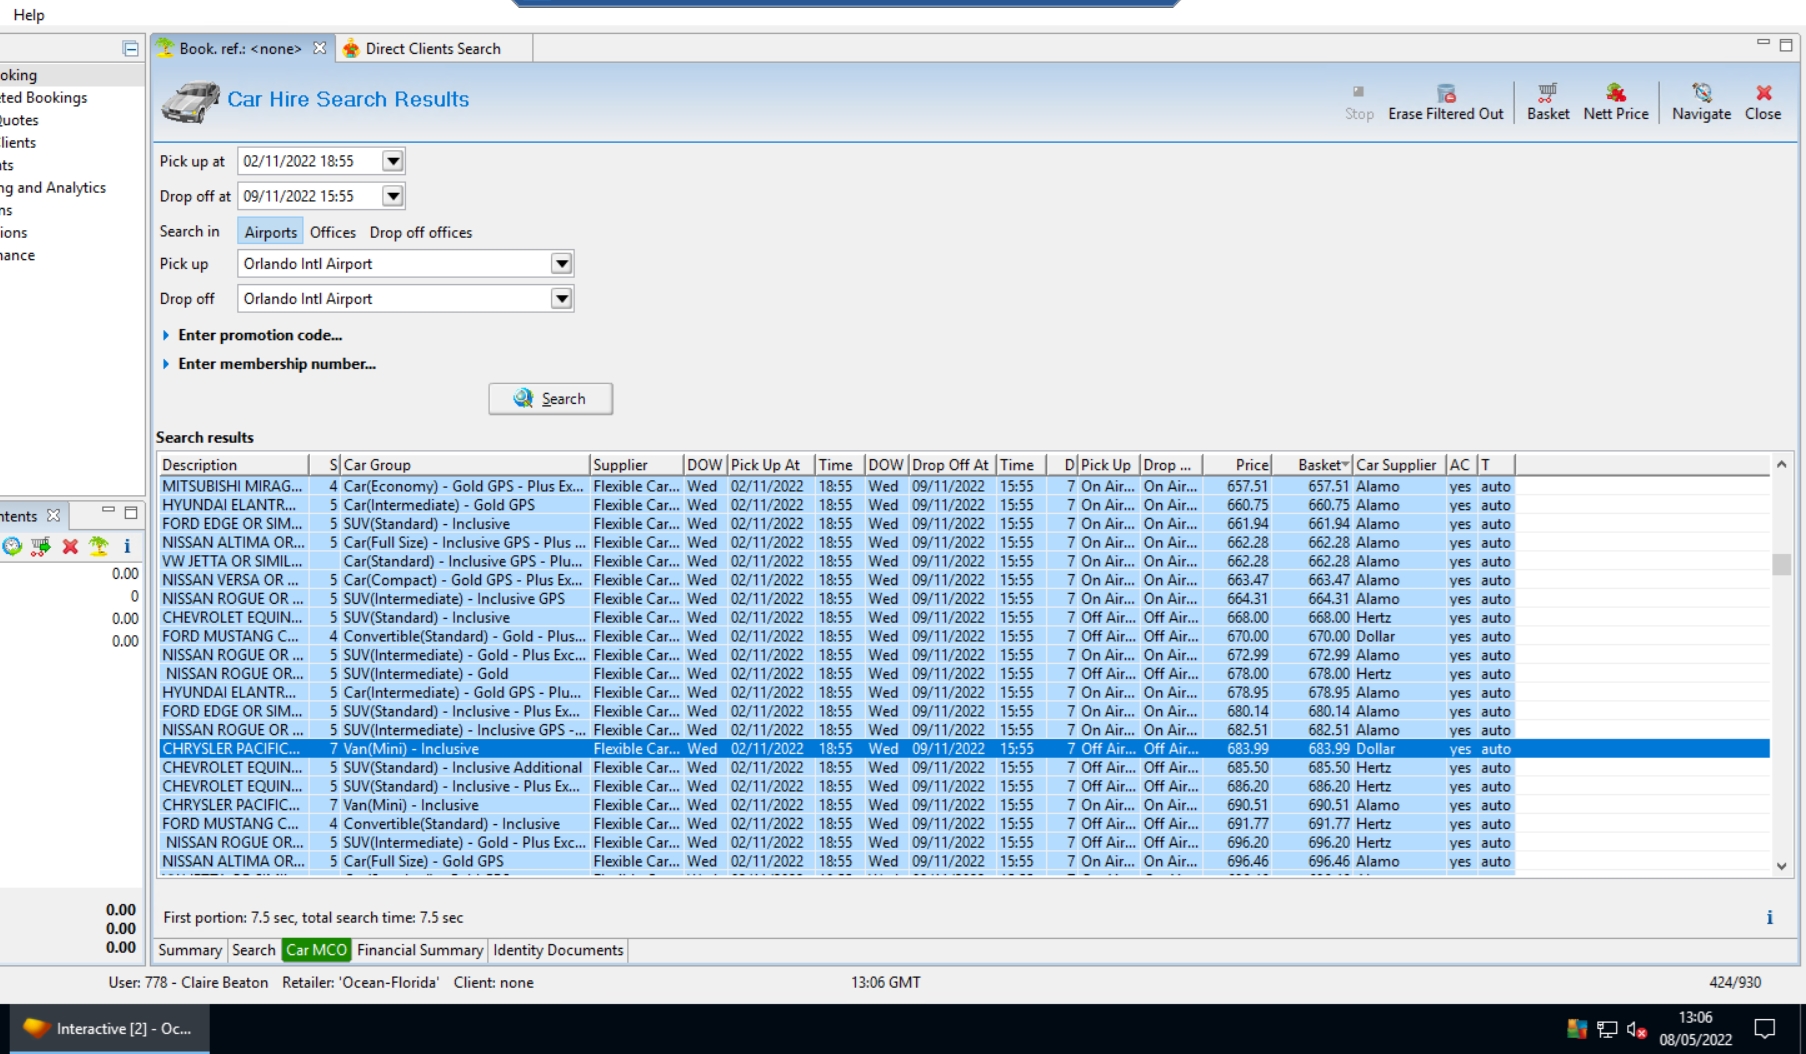Image resolution: width=1806 pixels, height=1054 pixels.
Task: Minimize the lower-left panel view
Action: coord(108,511)
